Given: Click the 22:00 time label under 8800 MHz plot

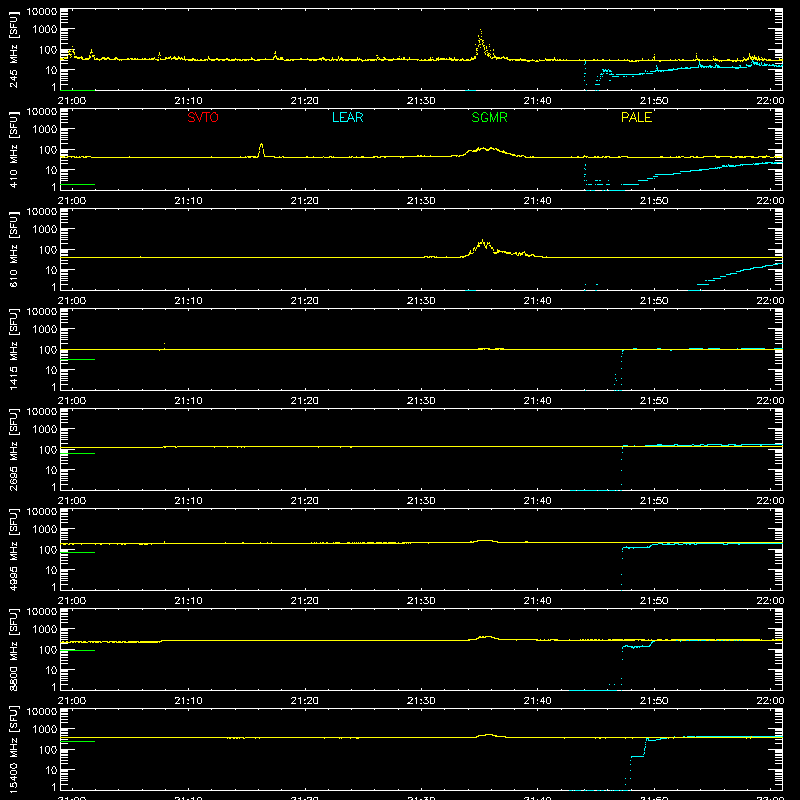Looking at the screenshot, I should (770, 701).
